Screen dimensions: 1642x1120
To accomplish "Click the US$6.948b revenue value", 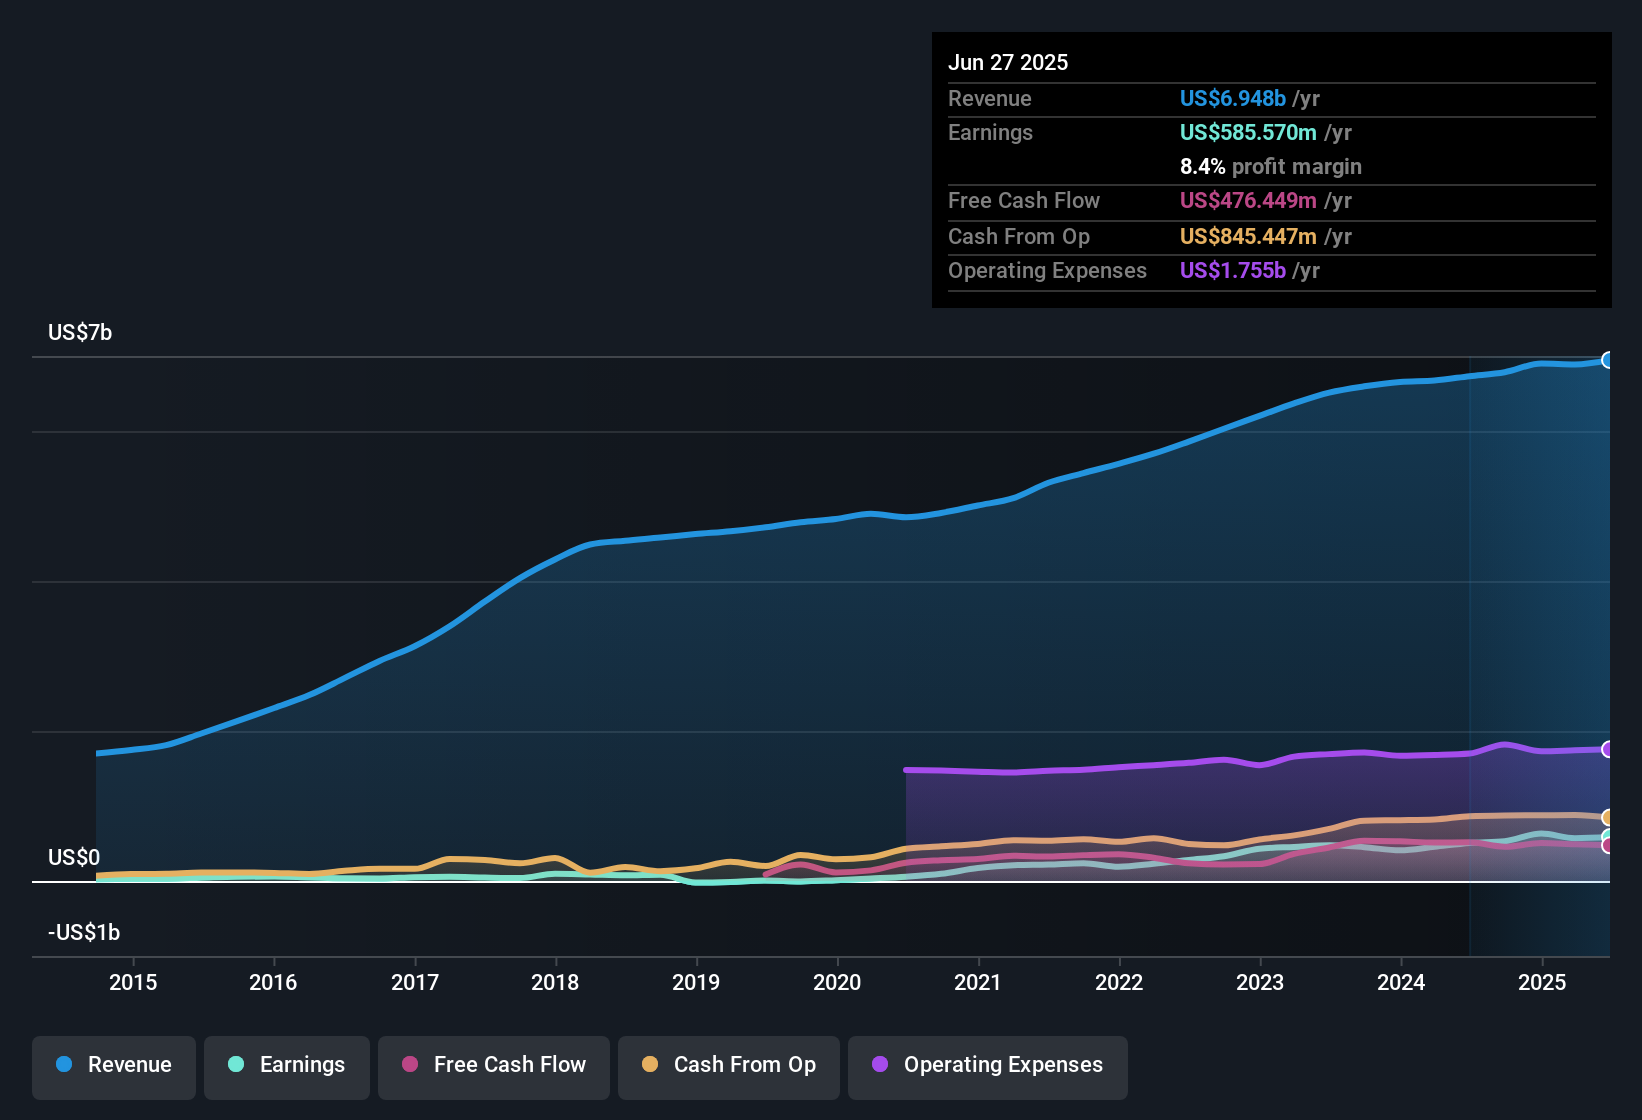I will (1231, 98).
